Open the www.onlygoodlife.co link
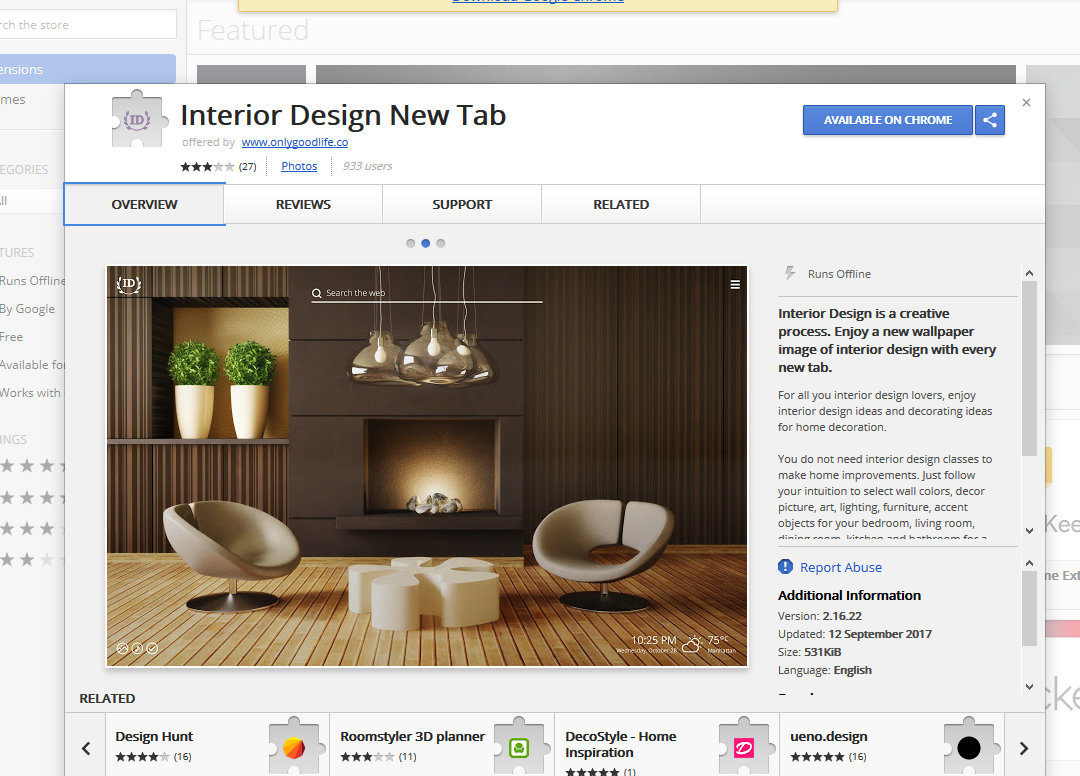The height and width of the screenshot is (776, 1080). pos(294,142)
